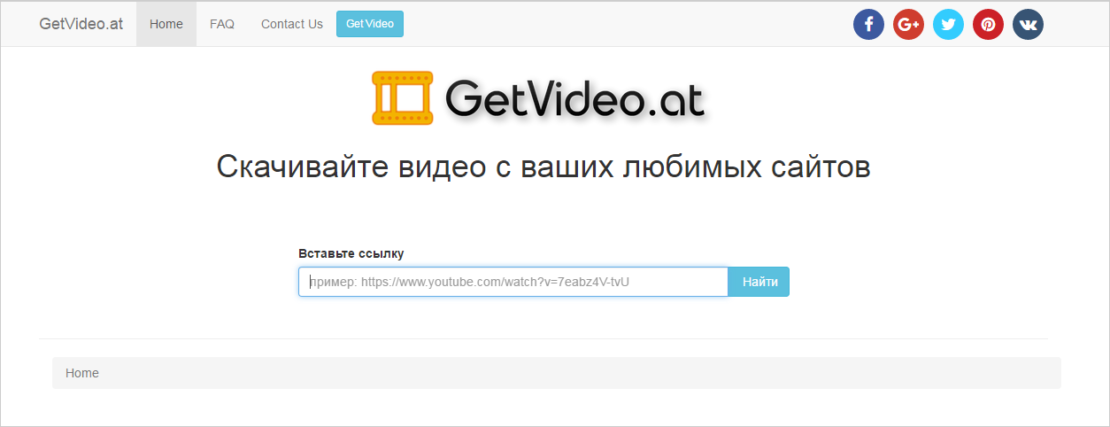Click the Home breadcrumb entry

(82, 373)
